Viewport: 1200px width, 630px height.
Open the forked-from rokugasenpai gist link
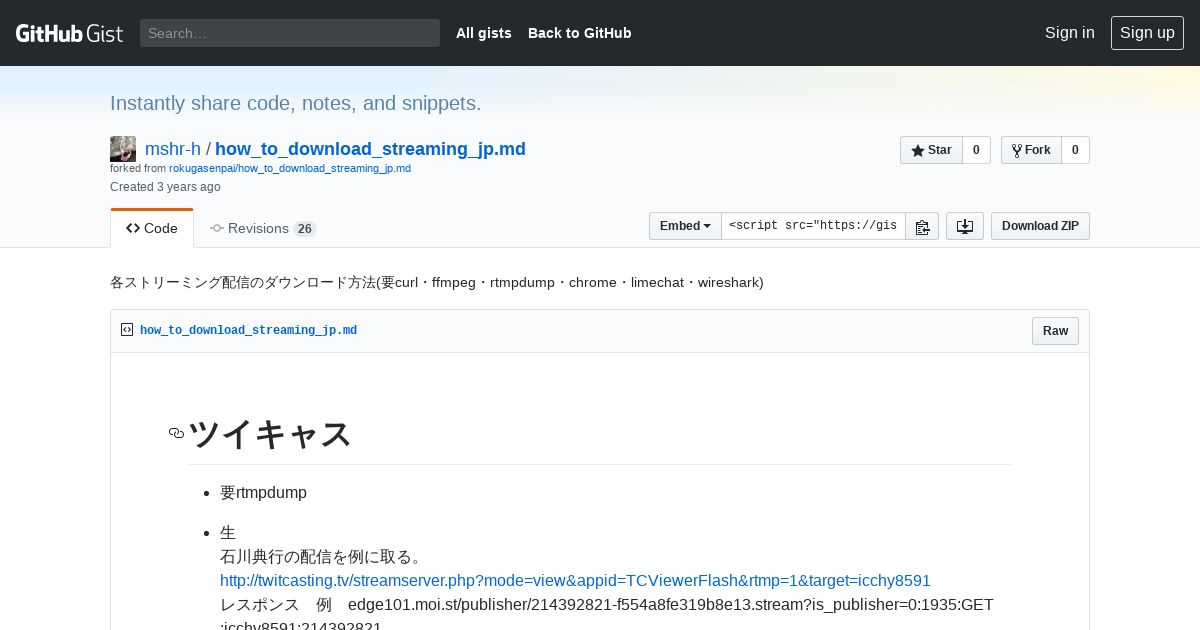(290, 168)
